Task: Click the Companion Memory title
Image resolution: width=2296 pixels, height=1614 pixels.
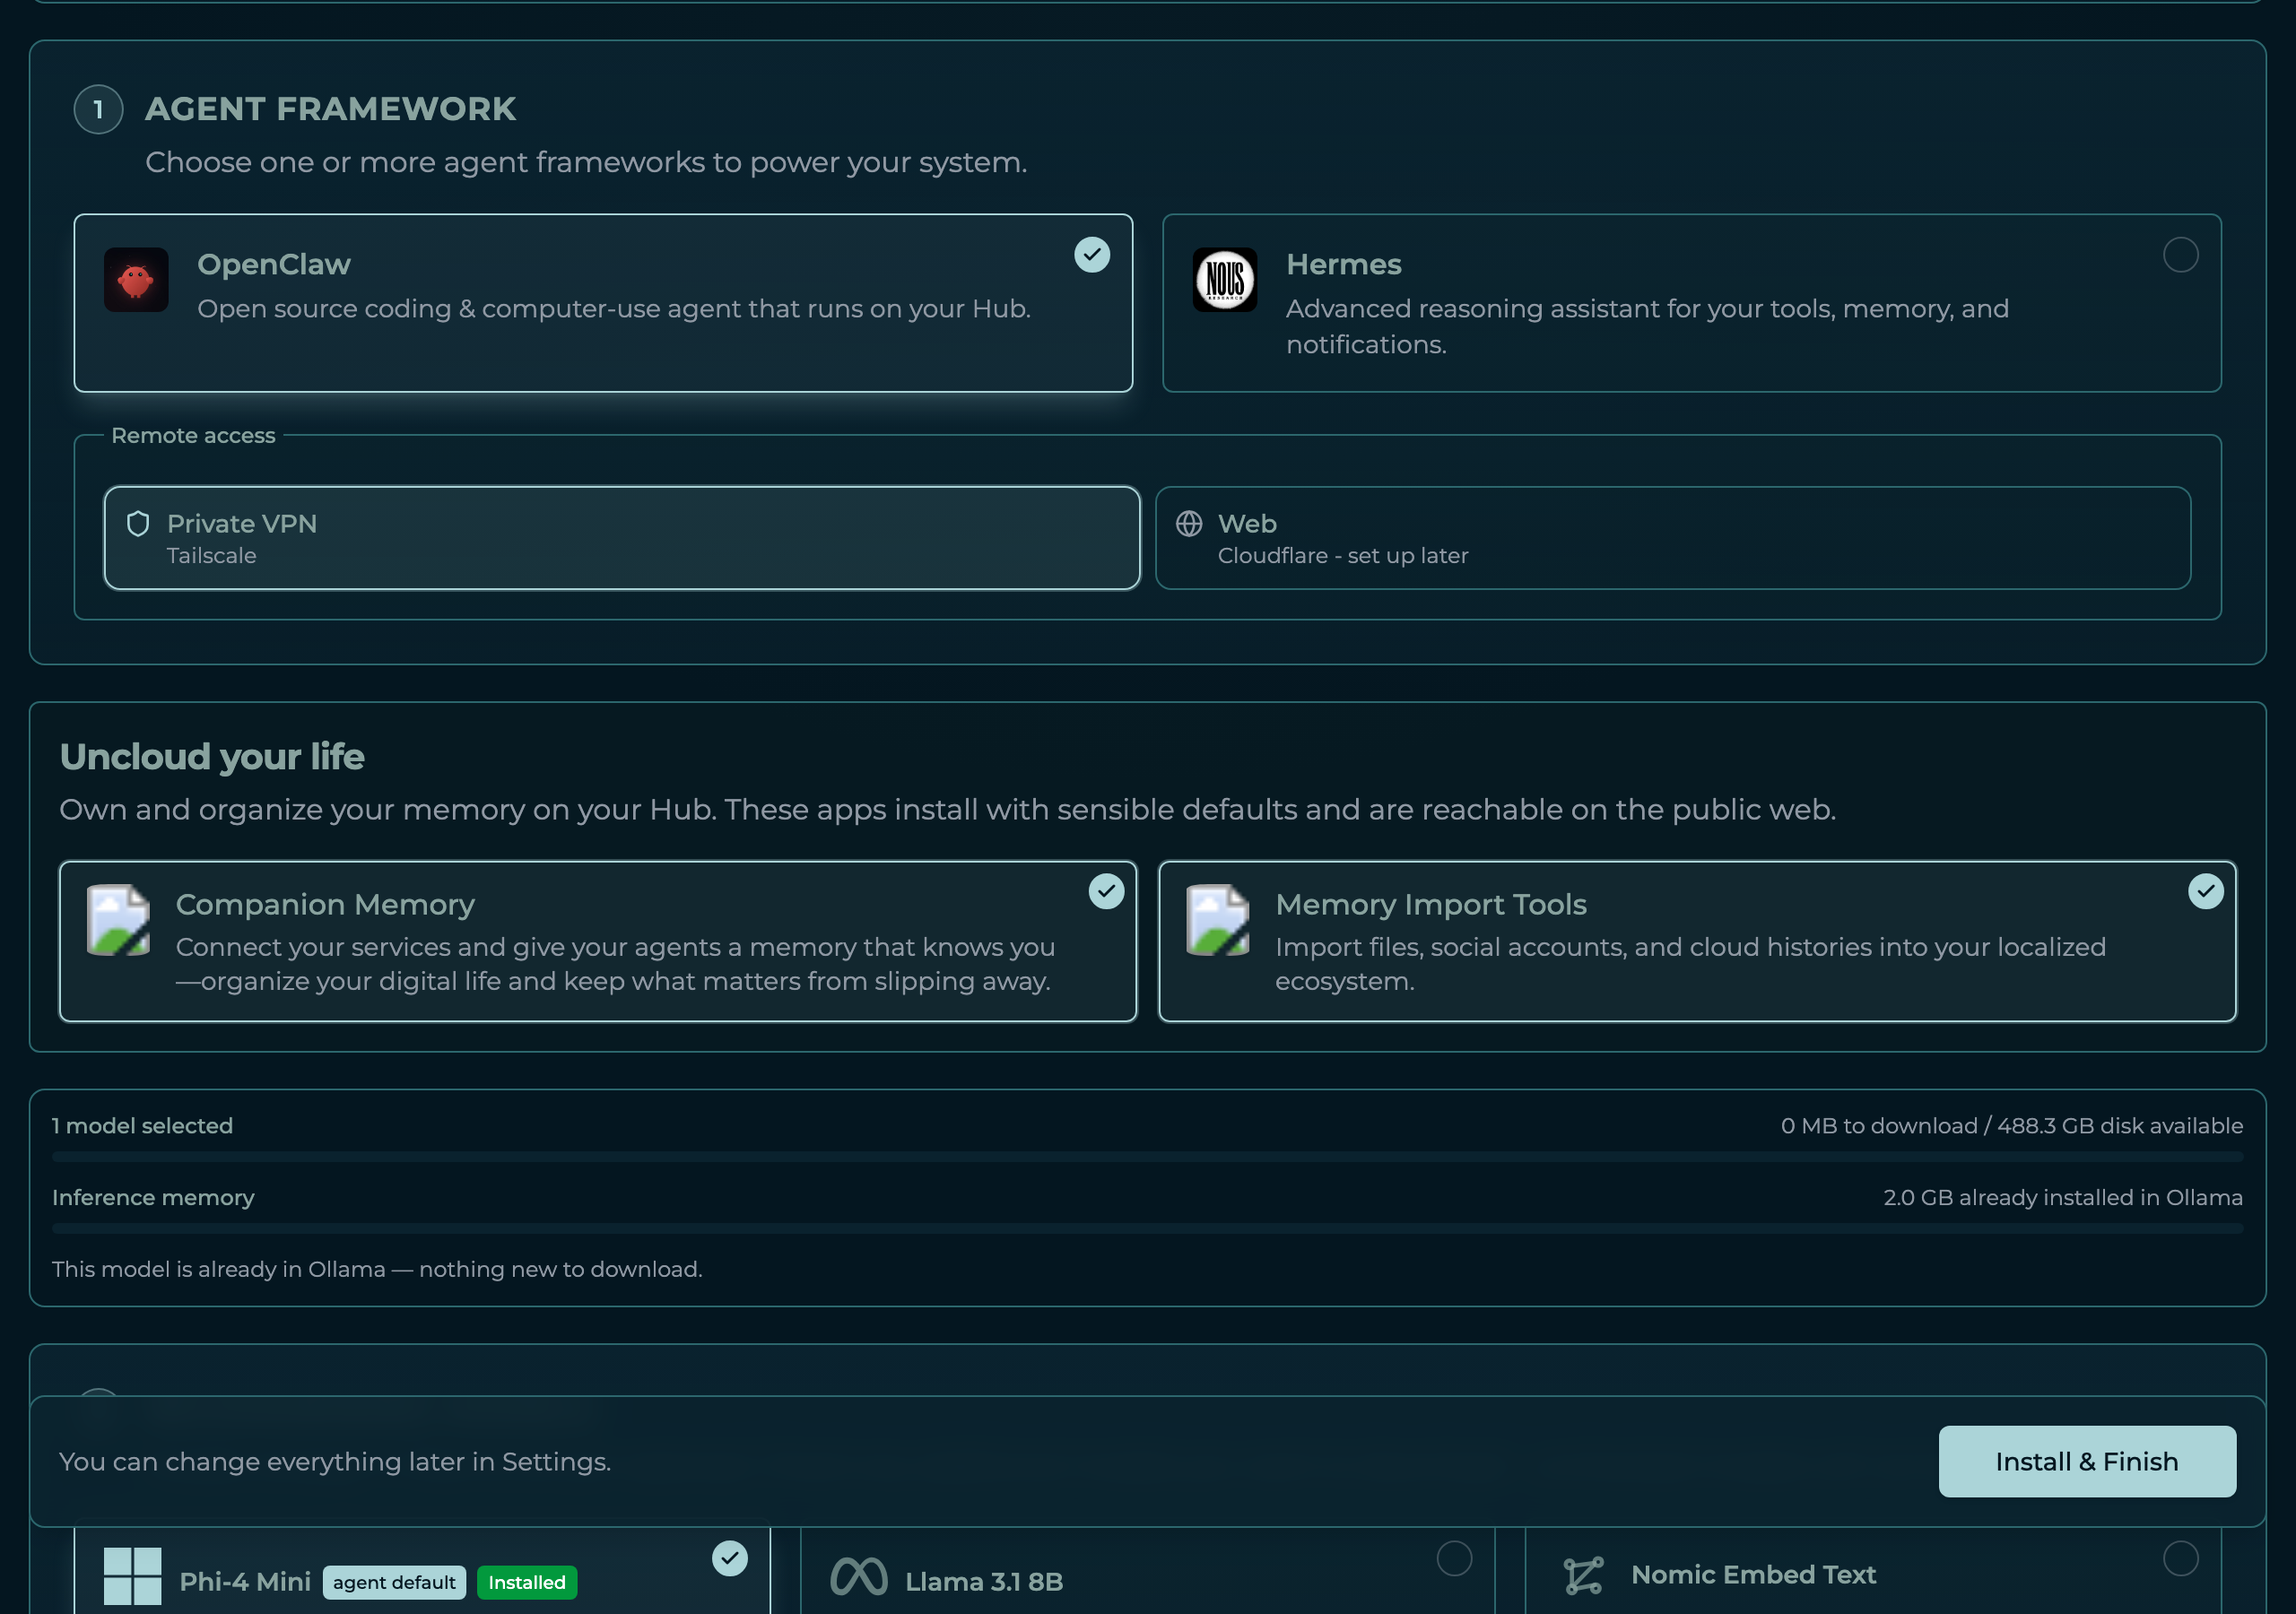Action: 325,904
